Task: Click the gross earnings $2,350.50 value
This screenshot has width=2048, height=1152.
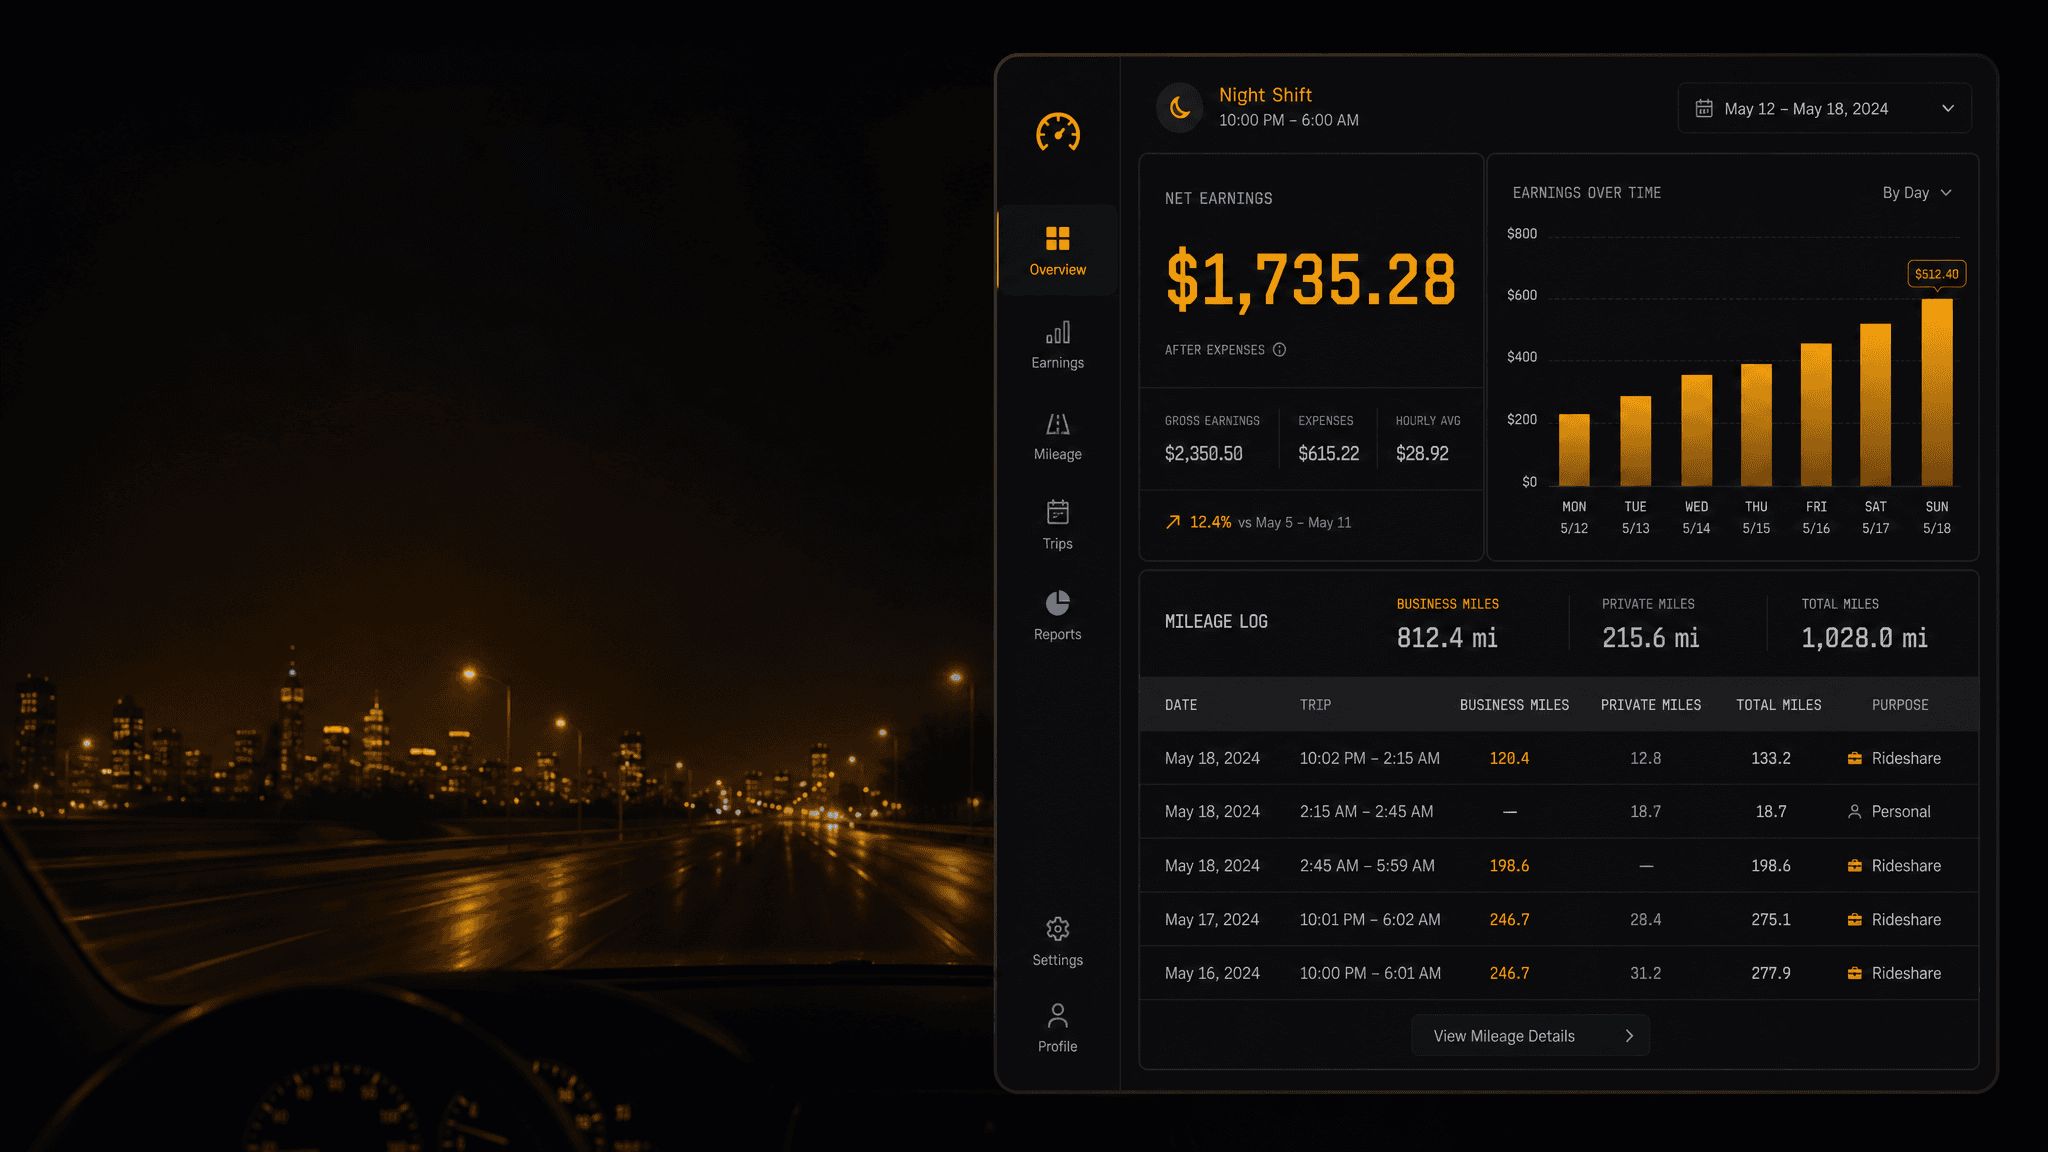Action: click(1204, 454)
